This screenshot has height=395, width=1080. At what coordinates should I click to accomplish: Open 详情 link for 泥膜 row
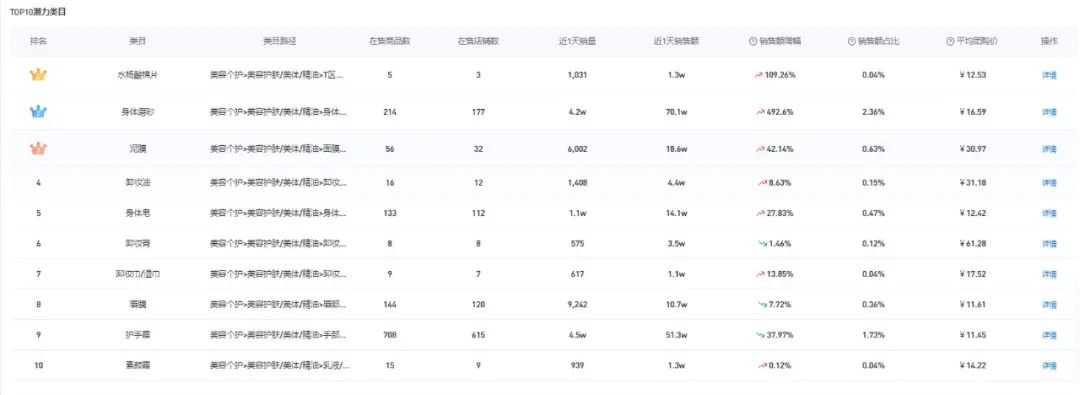click(x=1049, y=148)
